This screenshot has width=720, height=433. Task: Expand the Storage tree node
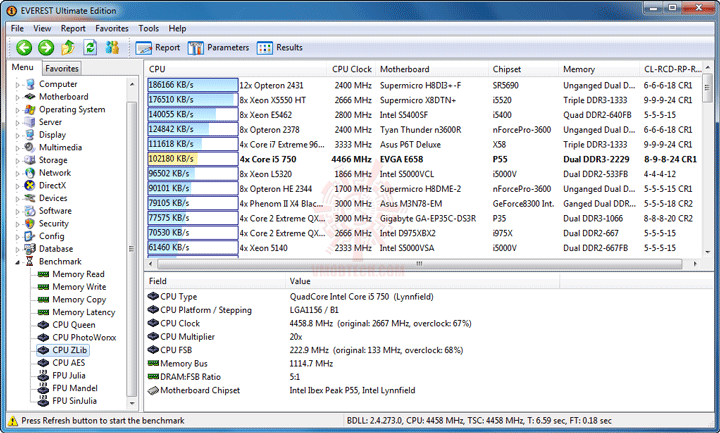pyautogui.click(x=17, y=161)
